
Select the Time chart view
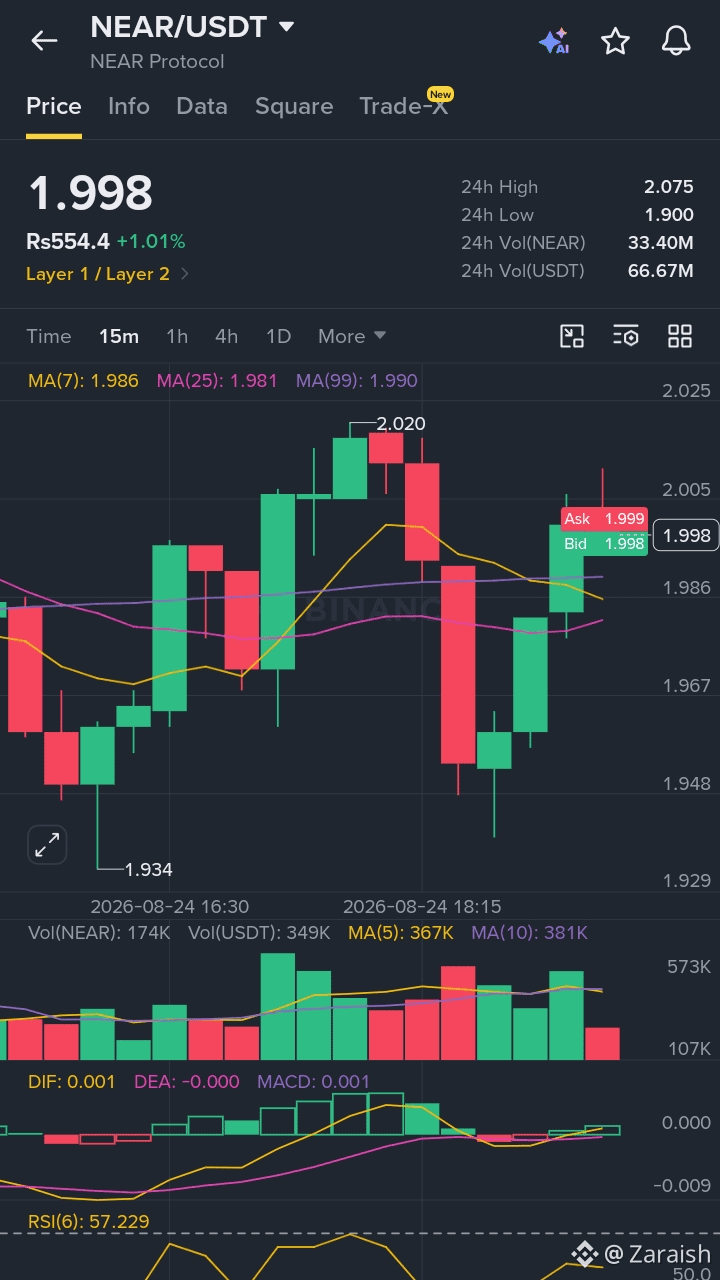point(49,336)
